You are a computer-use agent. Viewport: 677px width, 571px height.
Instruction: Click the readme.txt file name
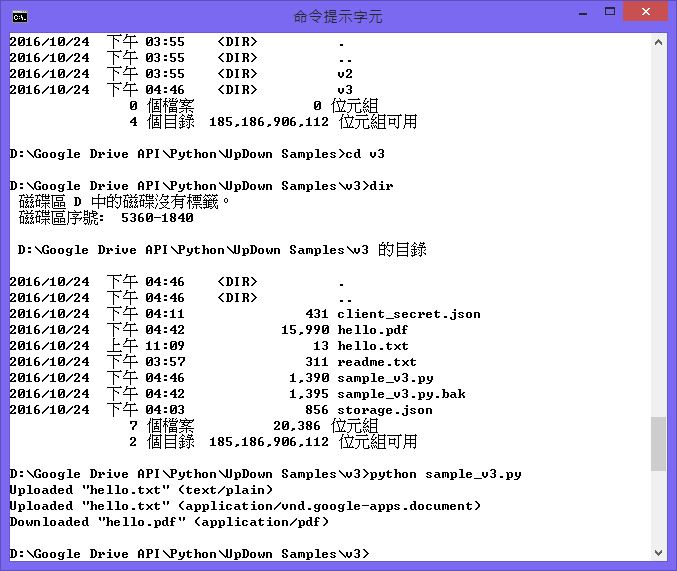pos(376,362)
